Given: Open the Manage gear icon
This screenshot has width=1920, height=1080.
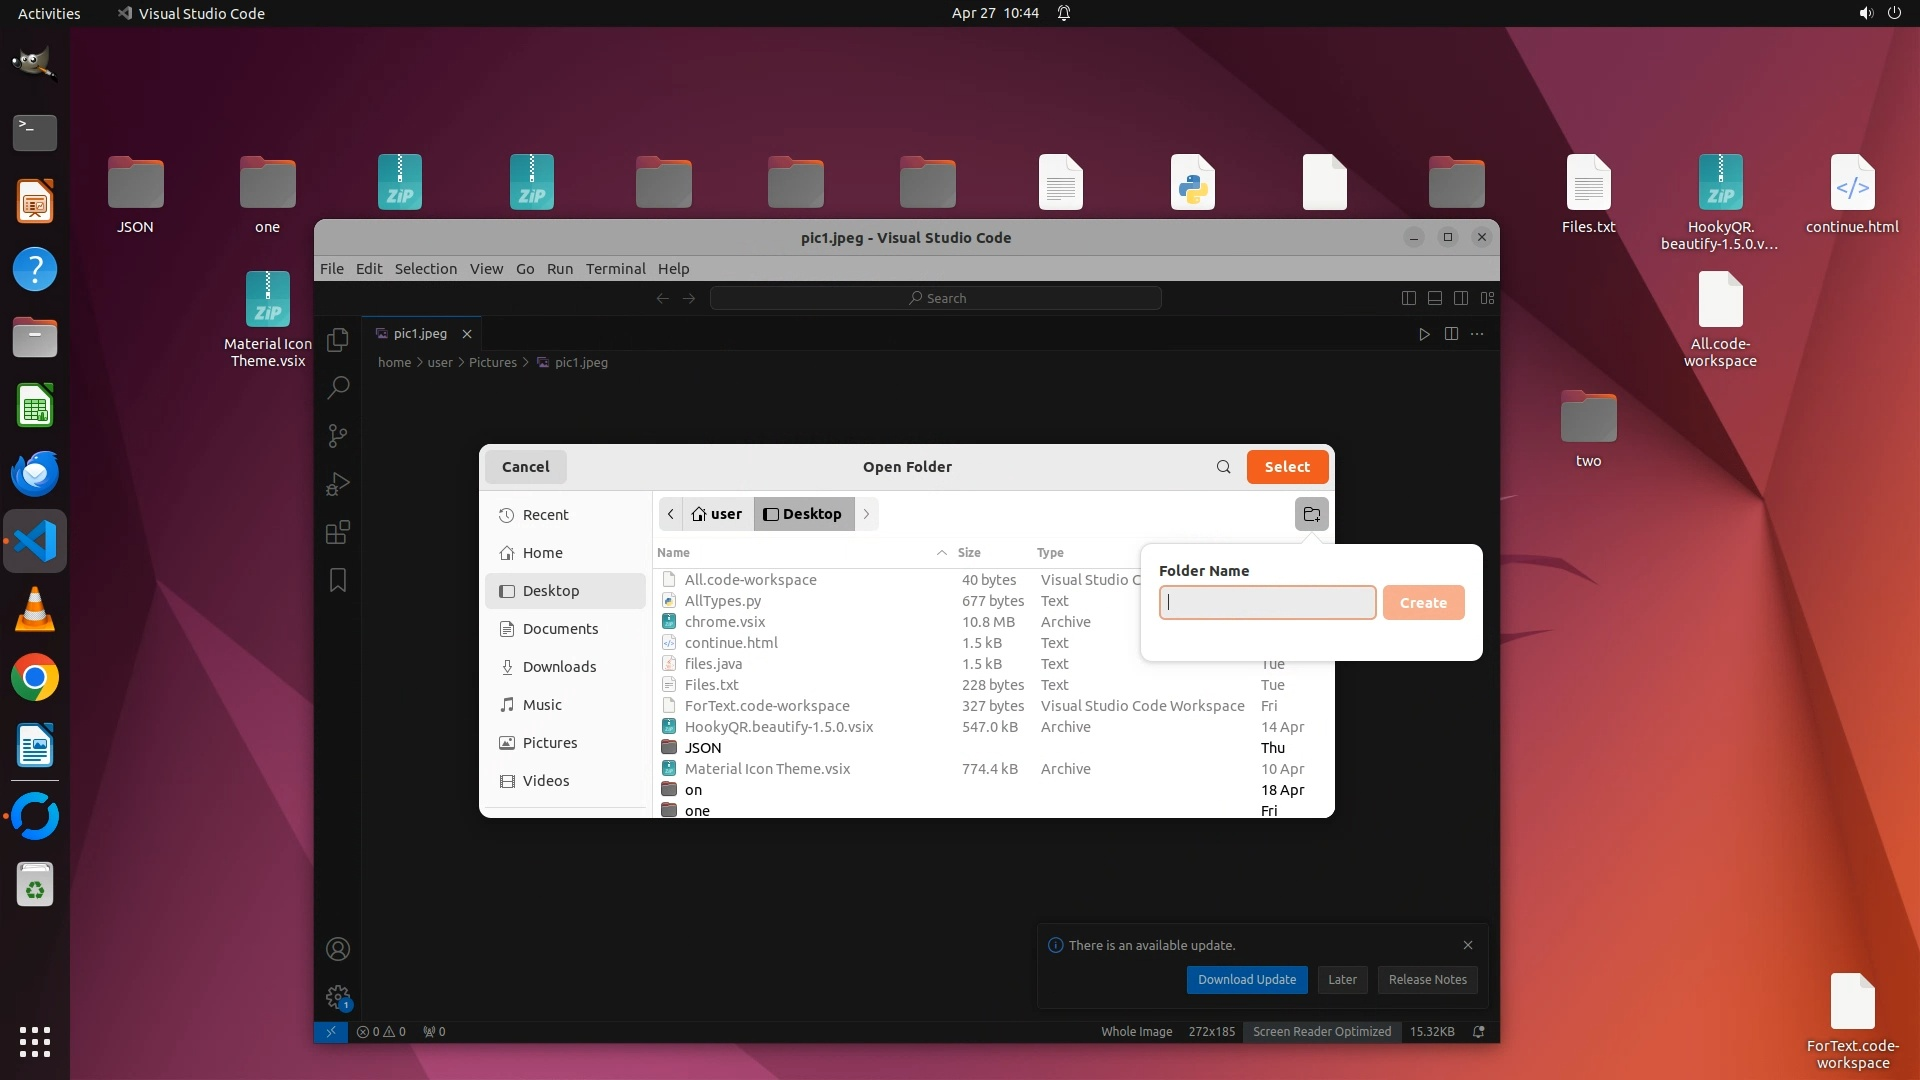Looking at the screenshot, I should point(338,996).
